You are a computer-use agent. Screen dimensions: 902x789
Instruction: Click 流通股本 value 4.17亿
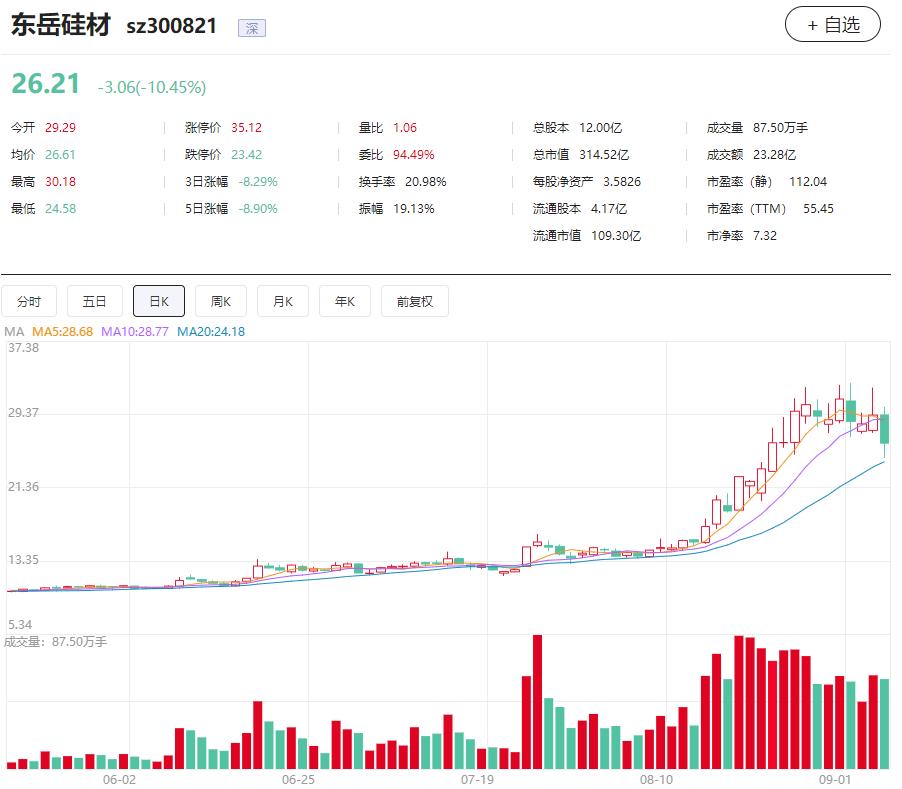[x=609, y=209]
